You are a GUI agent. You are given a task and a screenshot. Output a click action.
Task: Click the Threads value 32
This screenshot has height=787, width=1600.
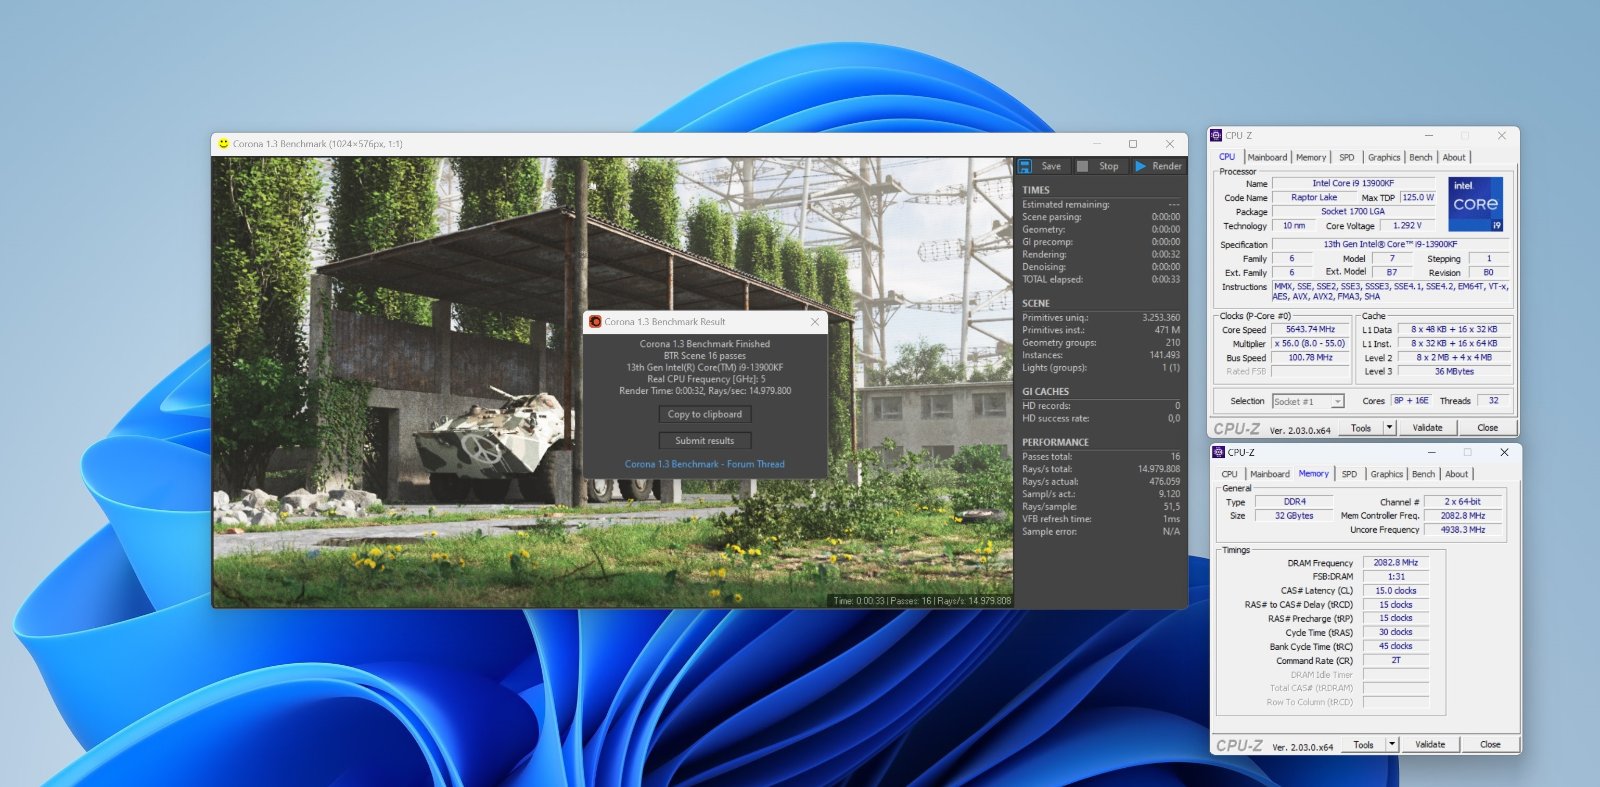tap(1493, 400)
